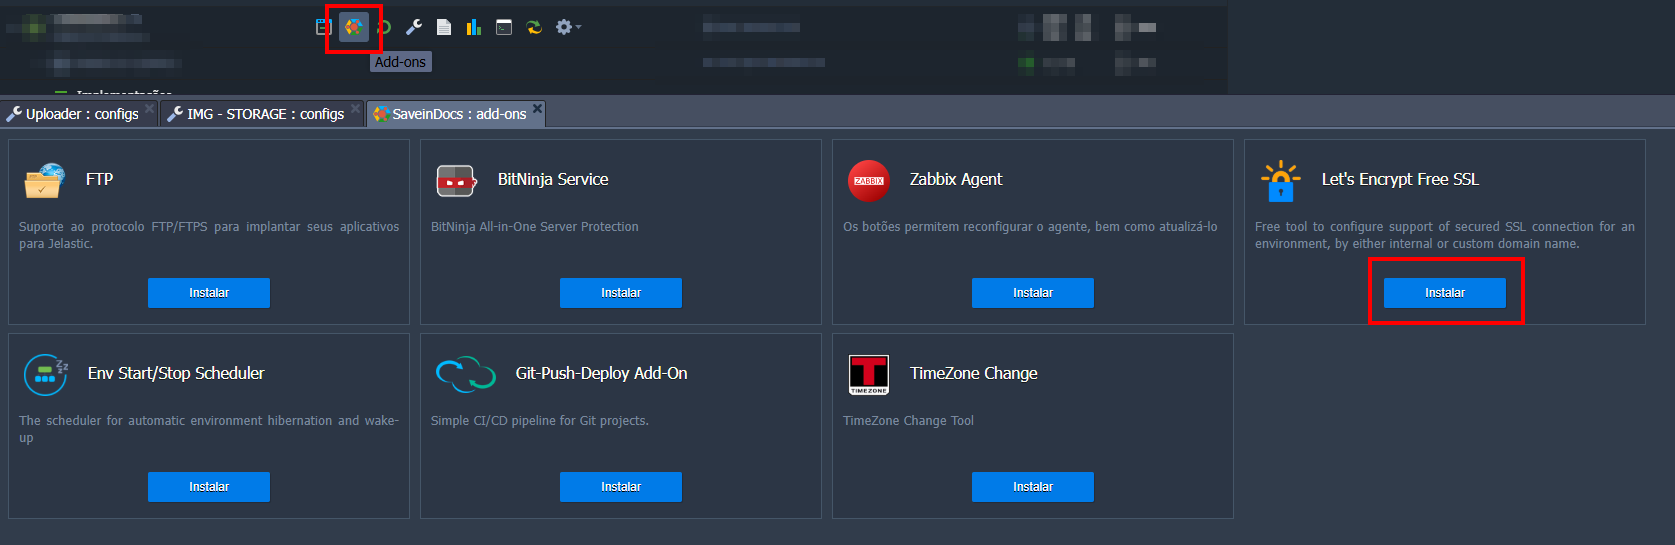Click the Zabbix Agent title

point(956,179)
